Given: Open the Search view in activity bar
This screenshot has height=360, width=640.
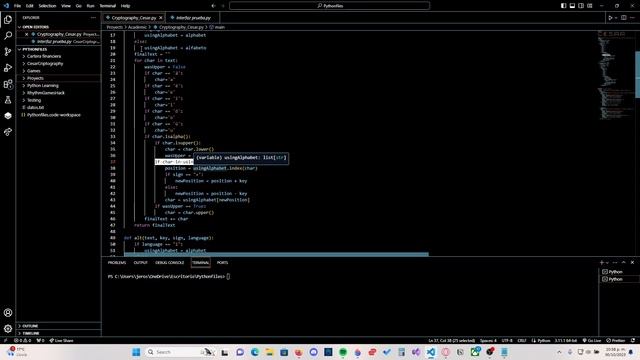Looking at the screenshot, I should pyautogui.click(x=8, y=36).
